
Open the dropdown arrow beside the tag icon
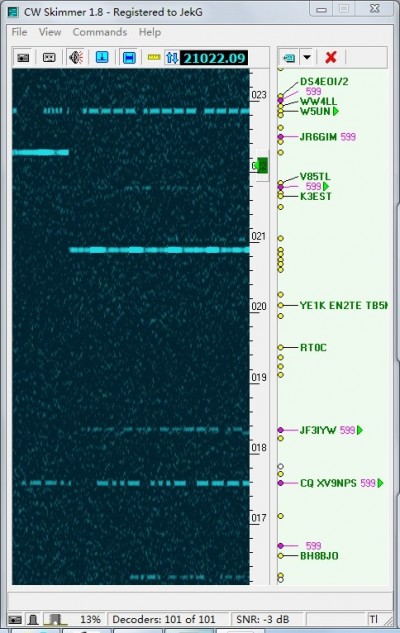click(x=307, y=57)
